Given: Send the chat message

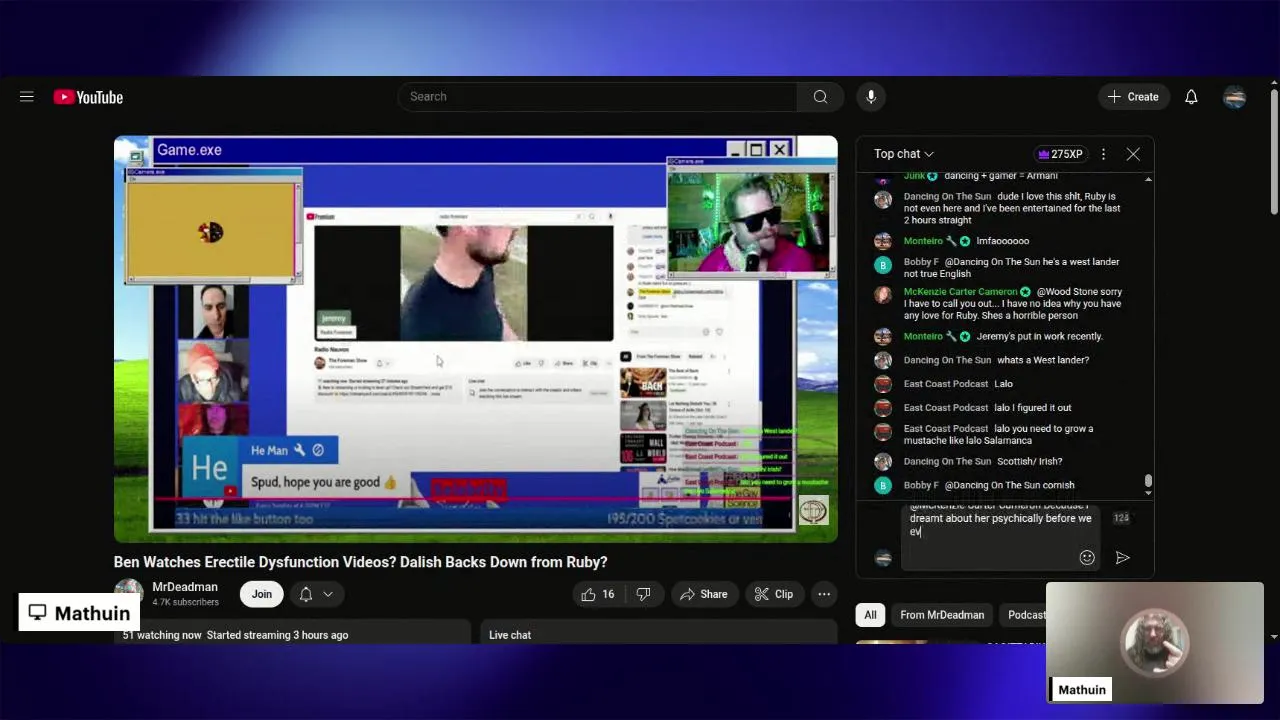Looking at the screenshot, I should pos(1123,558).
